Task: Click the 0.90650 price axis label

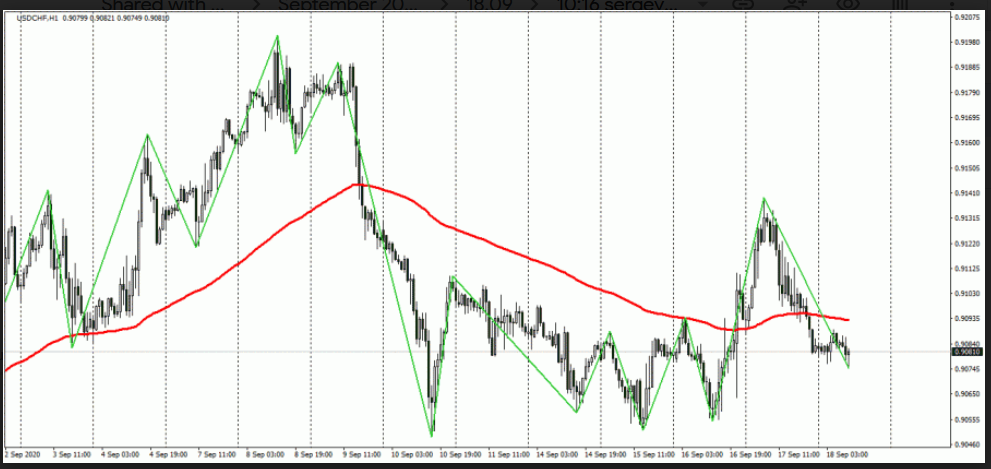Action: click(968, 394)
